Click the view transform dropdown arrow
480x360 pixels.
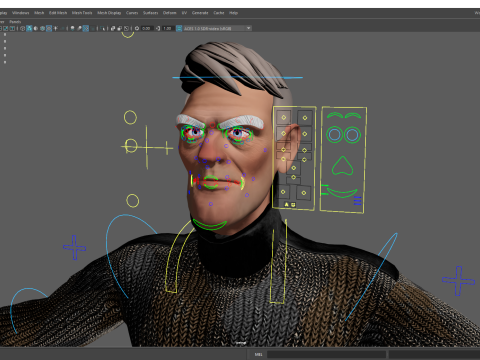249,28
